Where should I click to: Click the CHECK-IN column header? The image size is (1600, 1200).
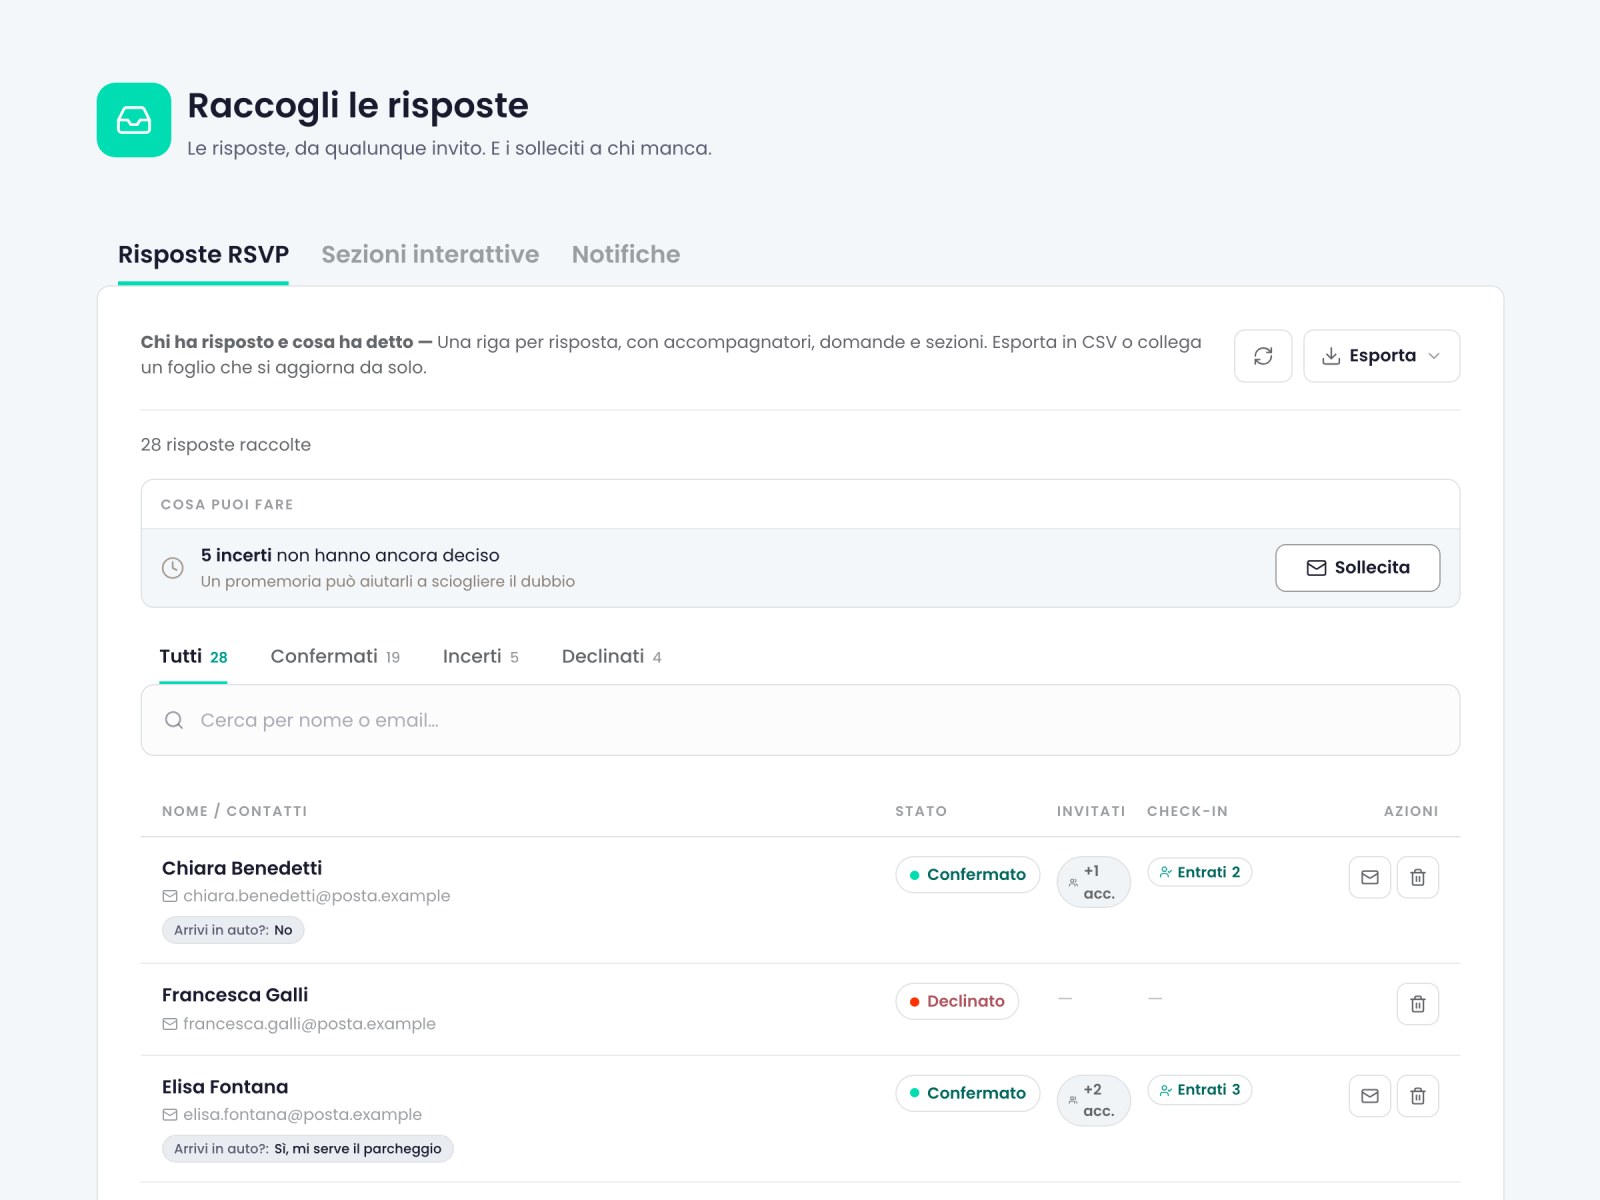1187,811
